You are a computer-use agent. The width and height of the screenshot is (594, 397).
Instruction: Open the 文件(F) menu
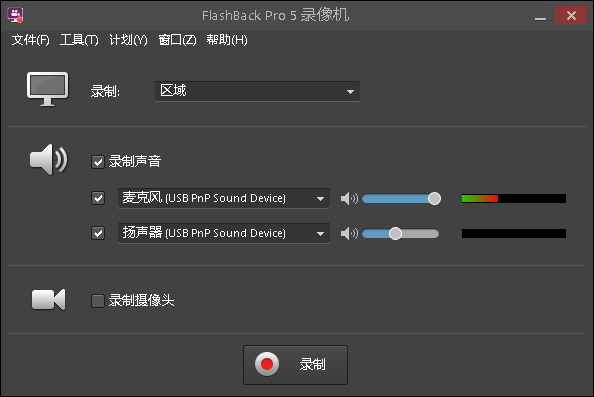click(30, 40)
